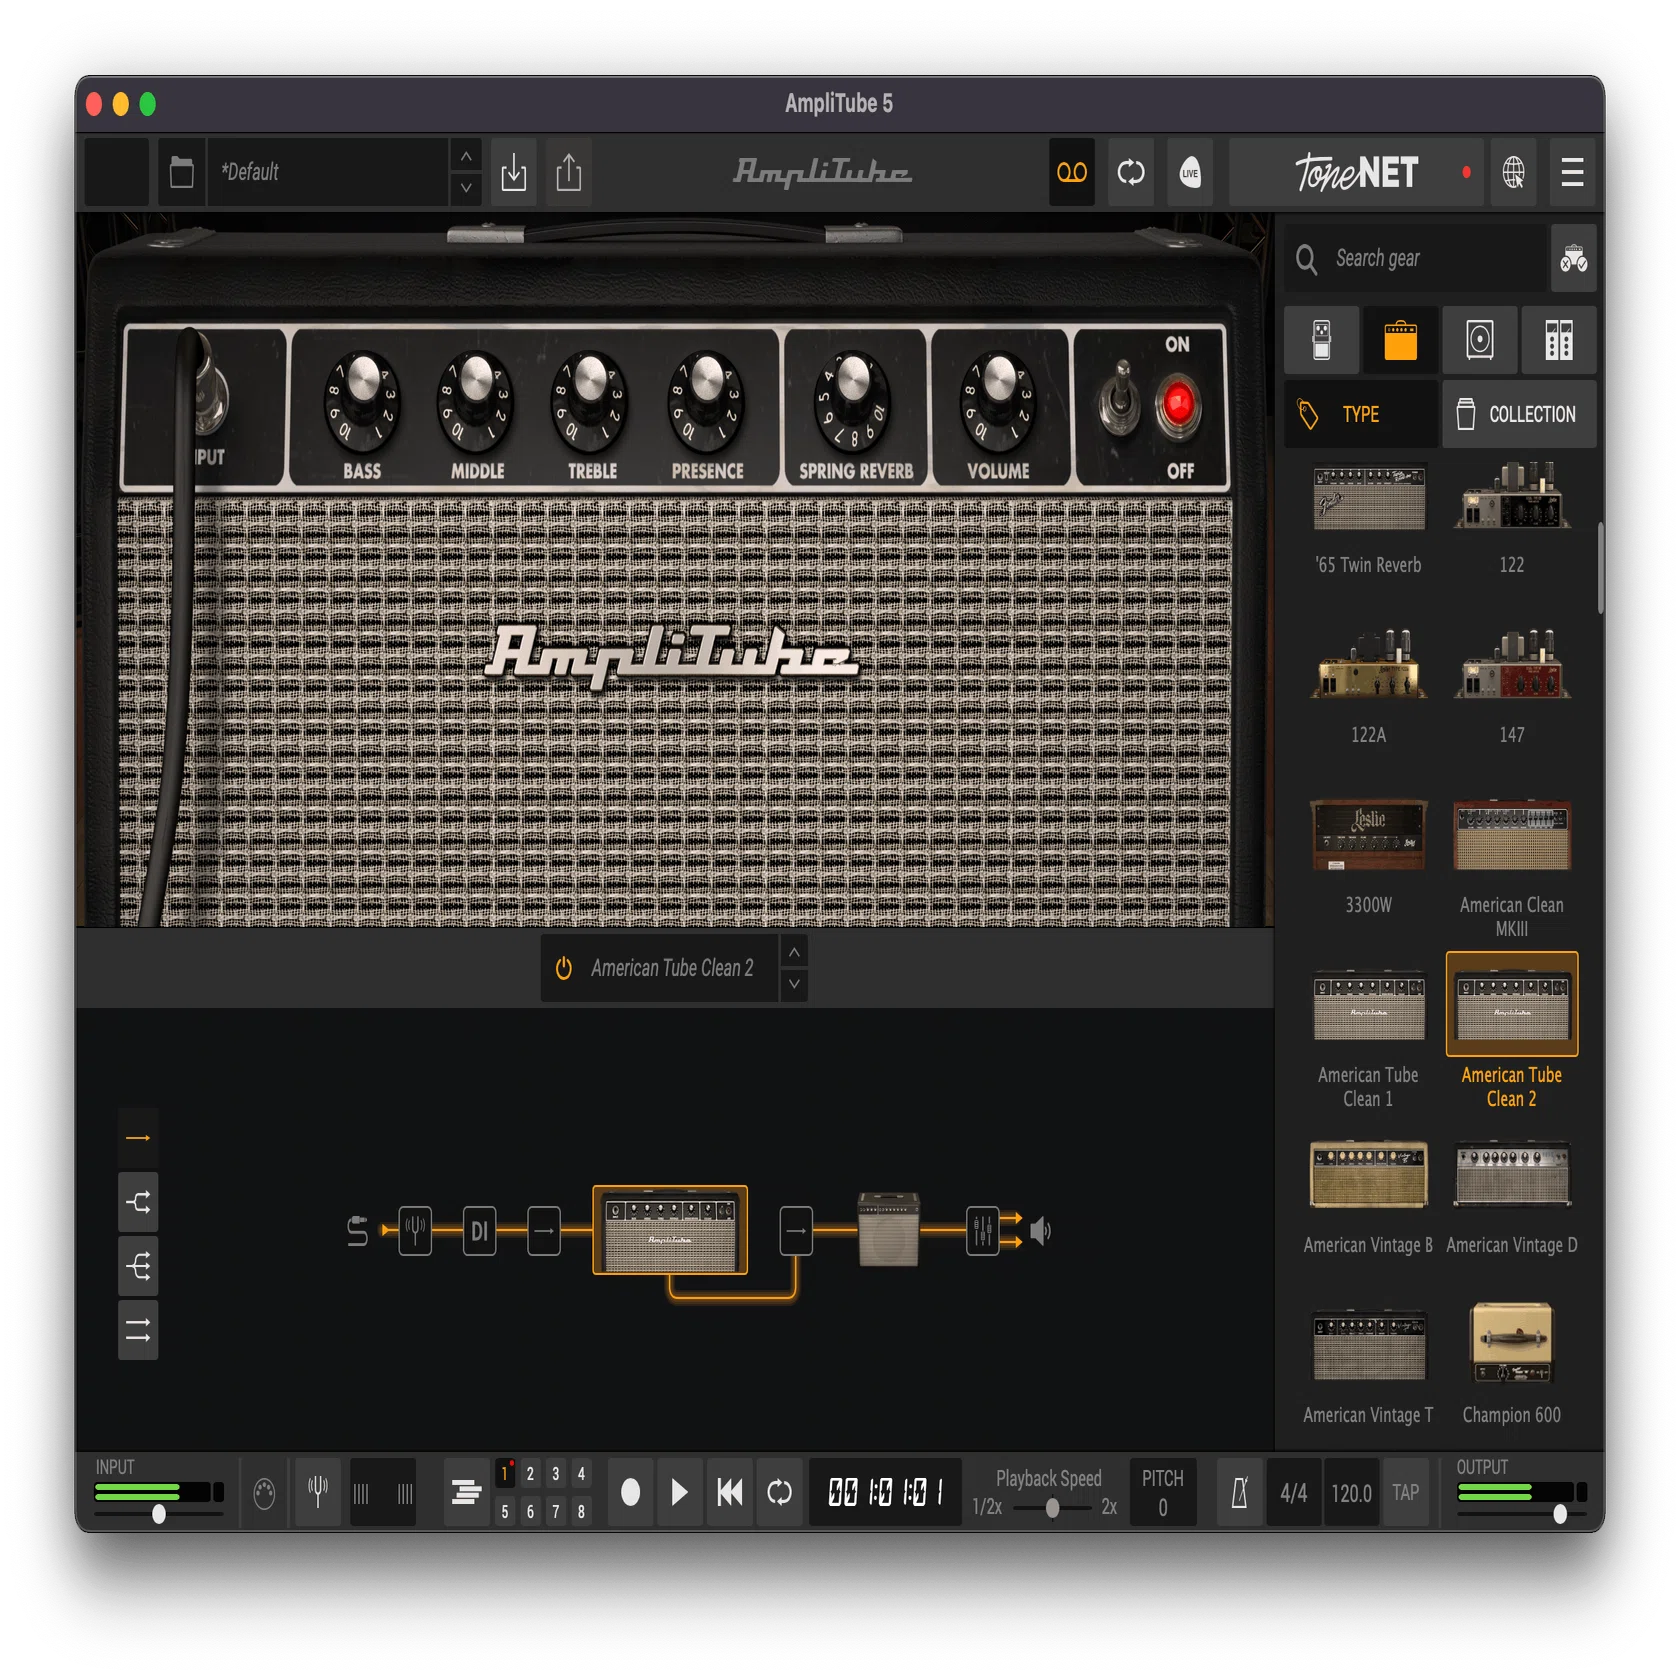Image resolution: width=1680 pixels, height=1680 pixels.
Task: Click the red amp pilot light
Action: pos(1178,405)
